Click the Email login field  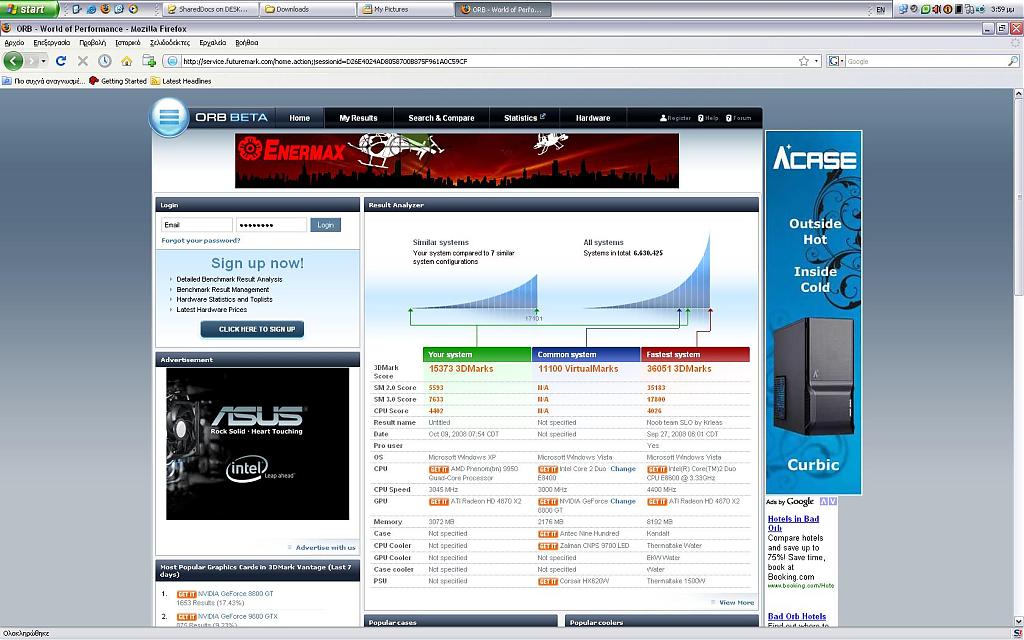pos(197,225)
